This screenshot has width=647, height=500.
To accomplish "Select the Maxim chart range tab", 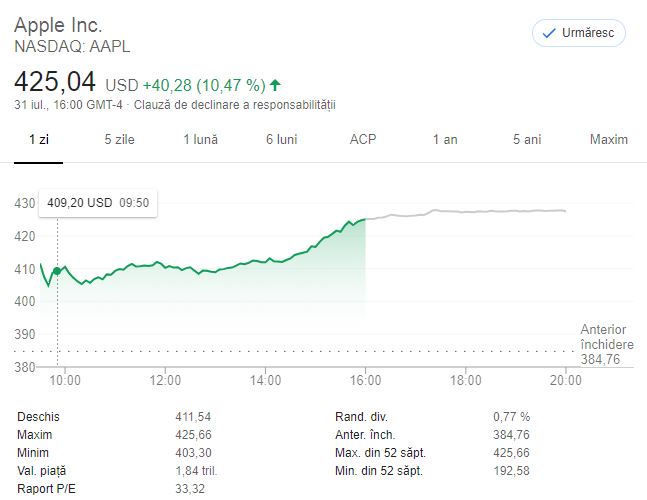I will (x=609, y=139).
